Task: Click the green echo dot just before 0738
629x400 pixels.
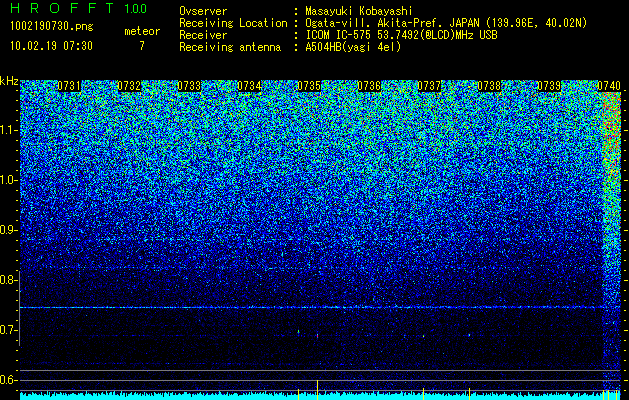Action: [469, 335]
